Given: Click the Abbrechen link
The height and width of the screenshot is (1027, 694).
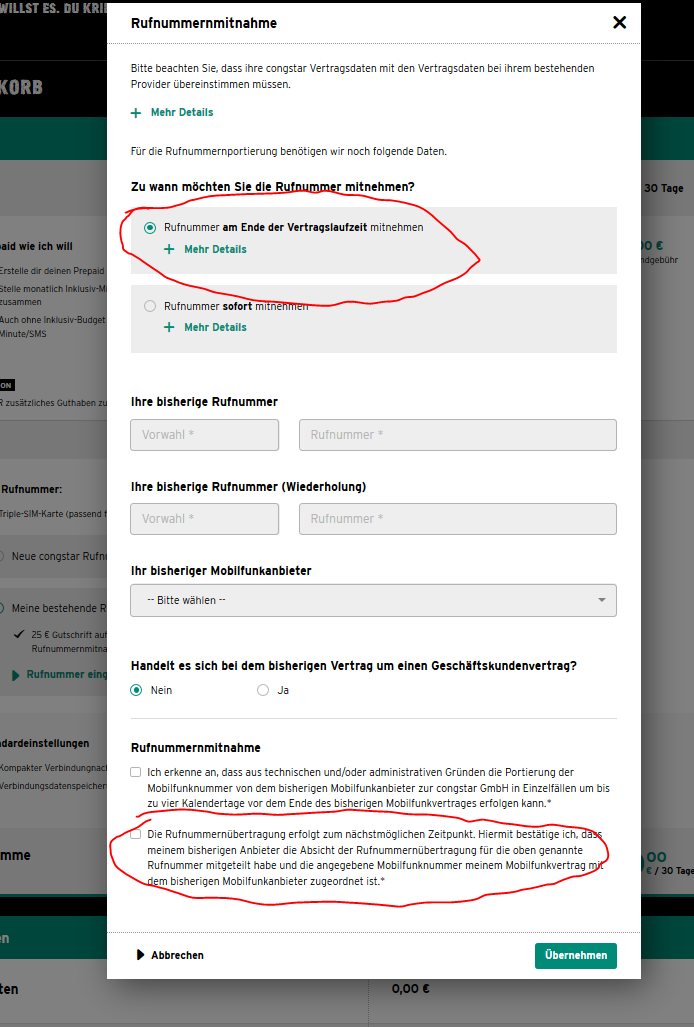Looking at the screenshot, I should coord(177,955).
